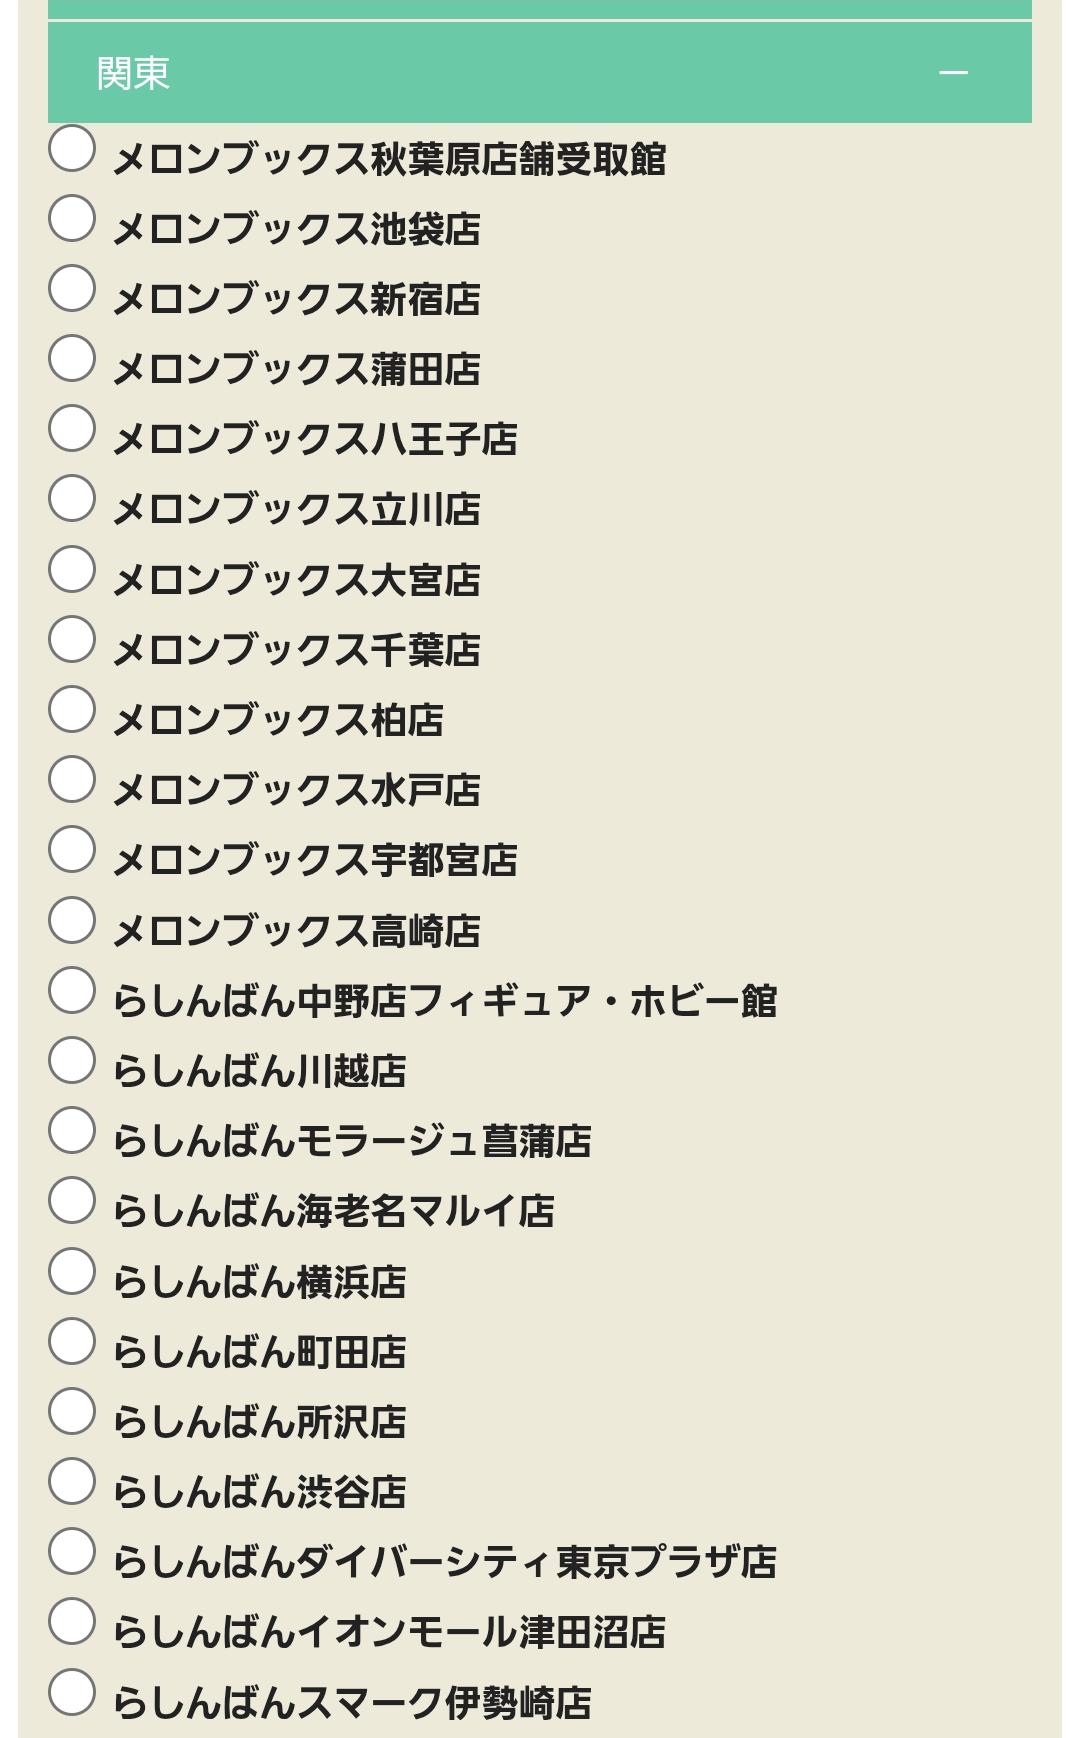Select メロンブックス柏店 radio button
Image resolution: width=1080 pixels, height=1738 pixels.
coord(72,709)
